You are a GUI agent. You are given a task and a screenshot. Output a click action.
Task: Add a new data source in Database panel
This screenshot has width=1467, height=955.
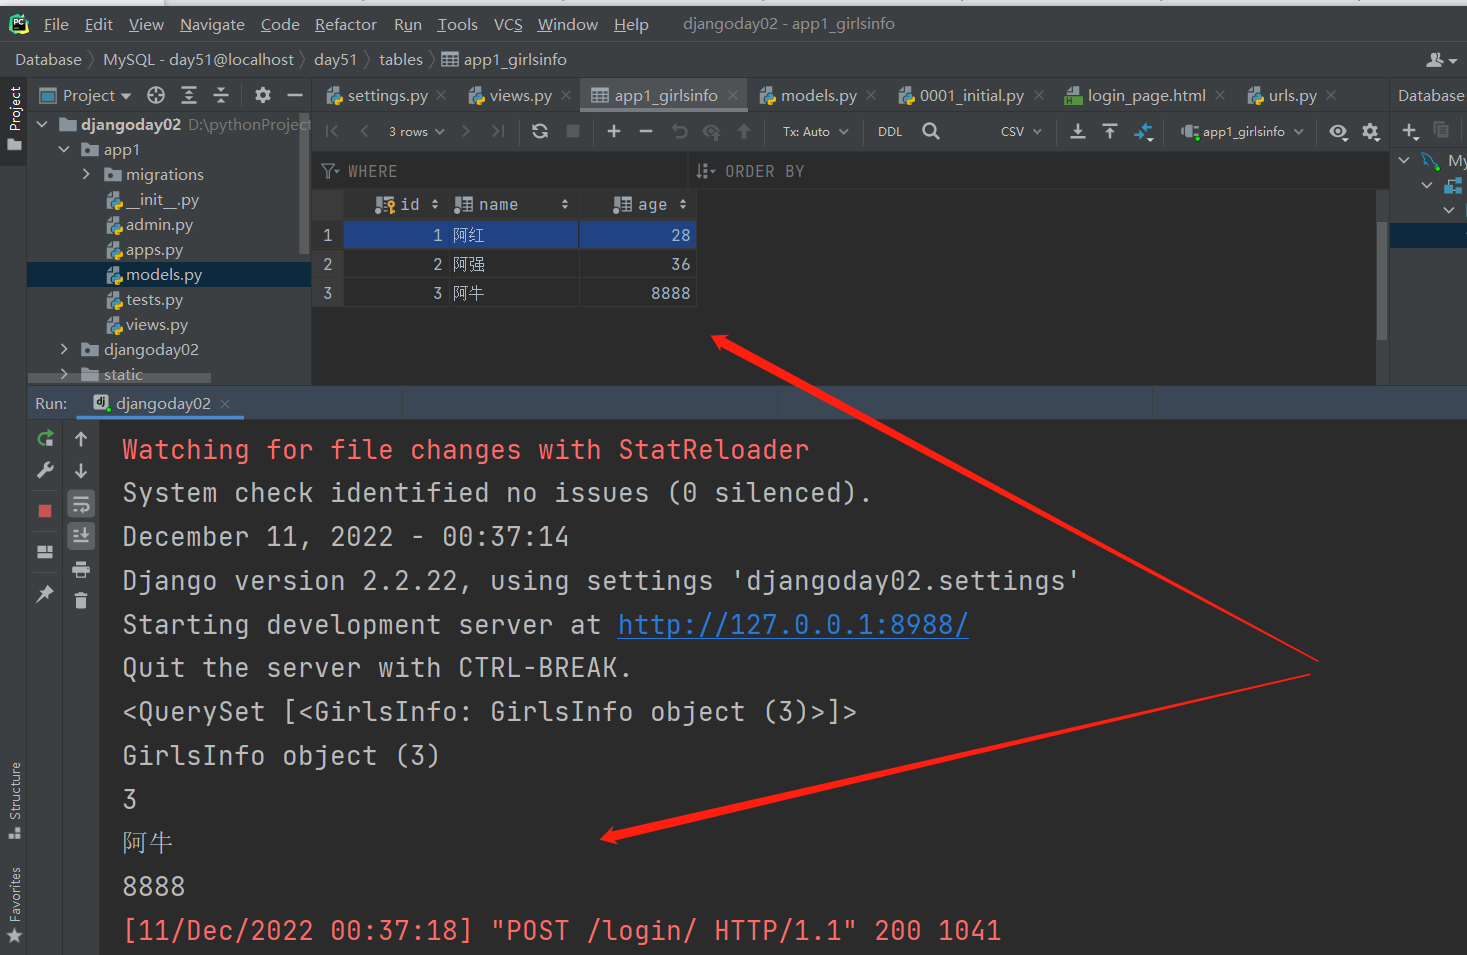[x=1410, y=131]
